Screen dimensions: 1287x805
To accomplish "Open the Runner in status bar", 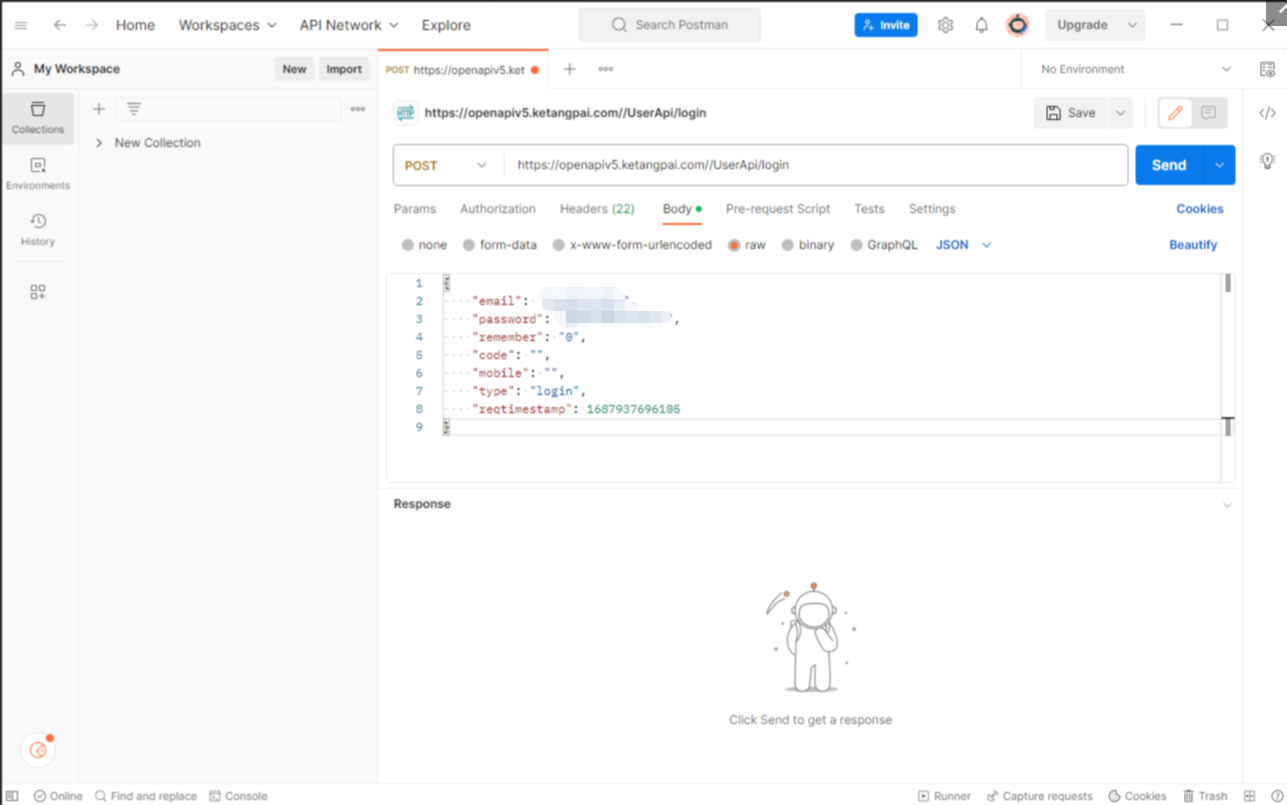I will [944, 796].
